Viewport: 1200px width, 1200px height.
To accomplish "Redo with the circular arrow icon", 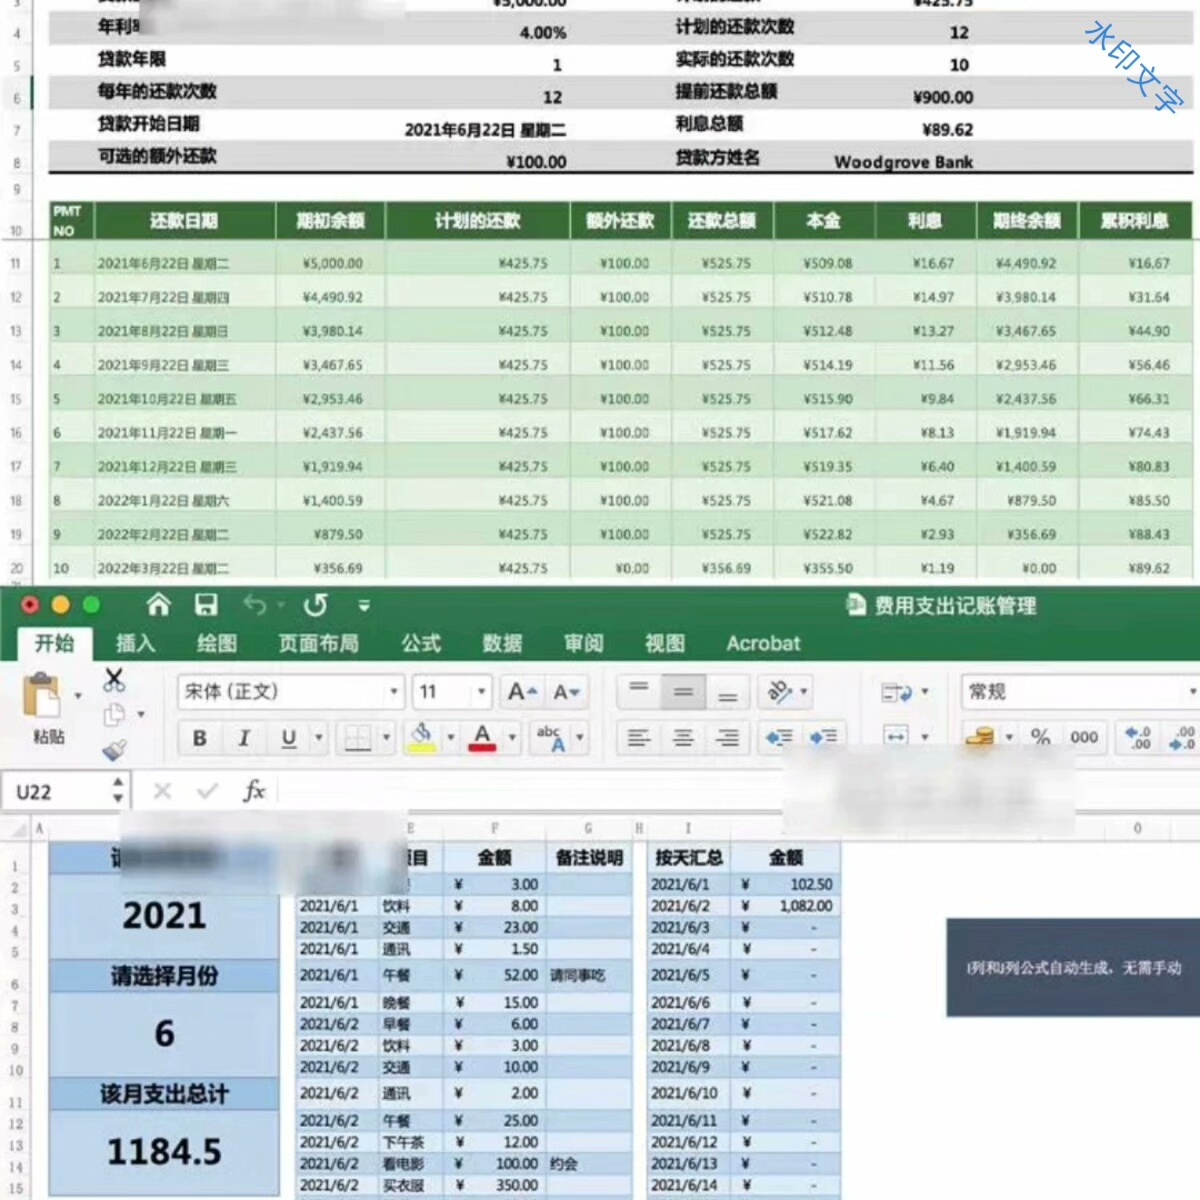I will click(315, 605).
